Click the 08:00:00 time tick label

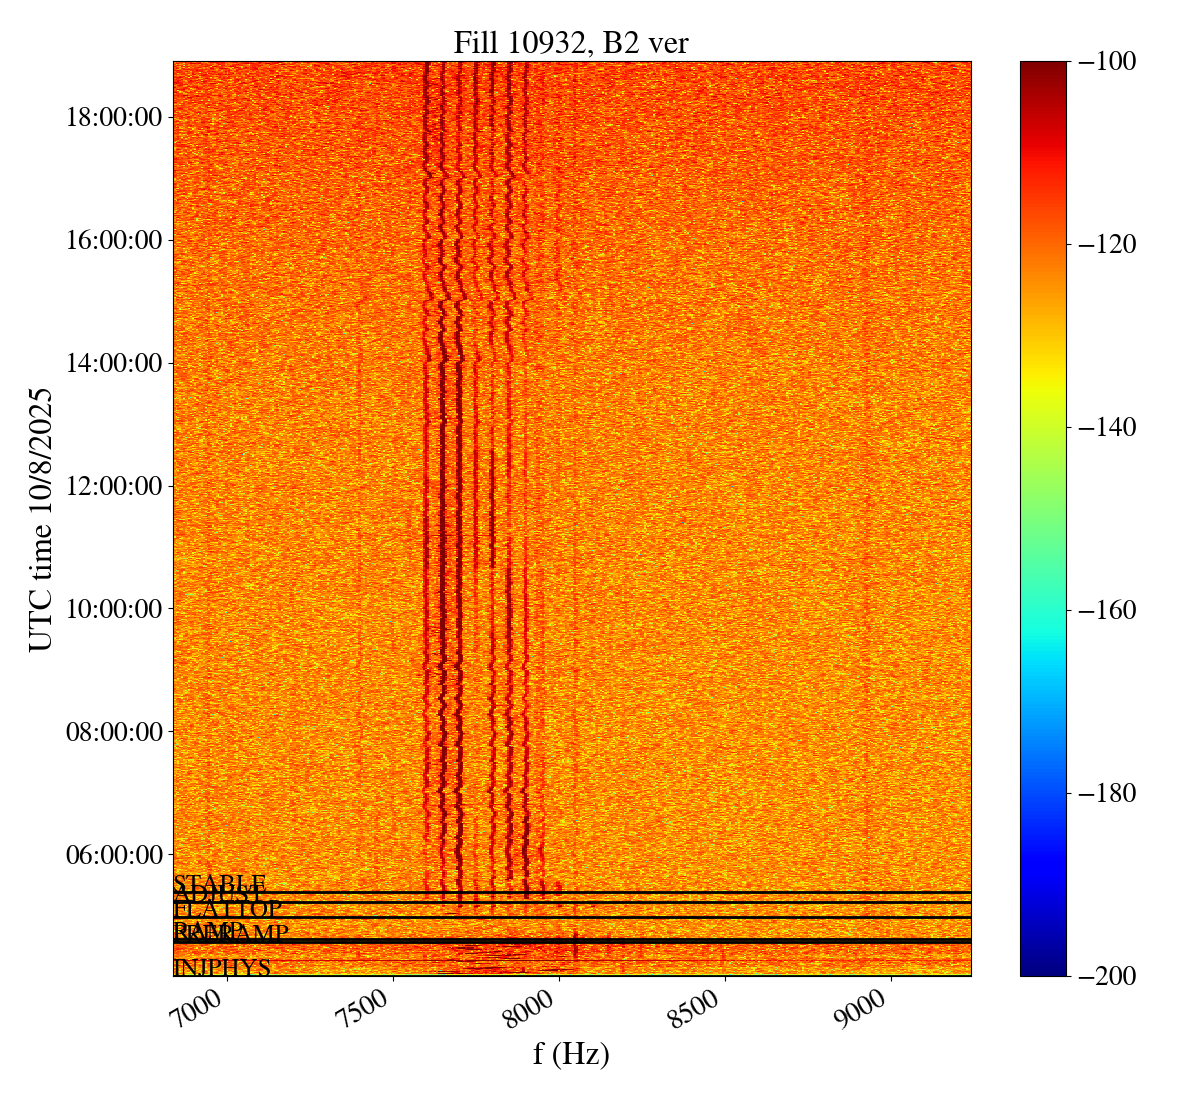click(x=113, y=732)
